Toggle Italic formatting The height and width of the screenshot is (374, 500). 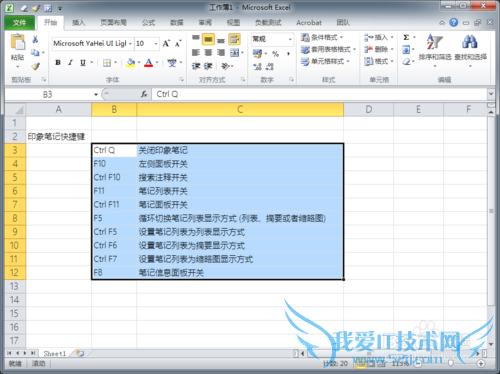pos(70,62)
